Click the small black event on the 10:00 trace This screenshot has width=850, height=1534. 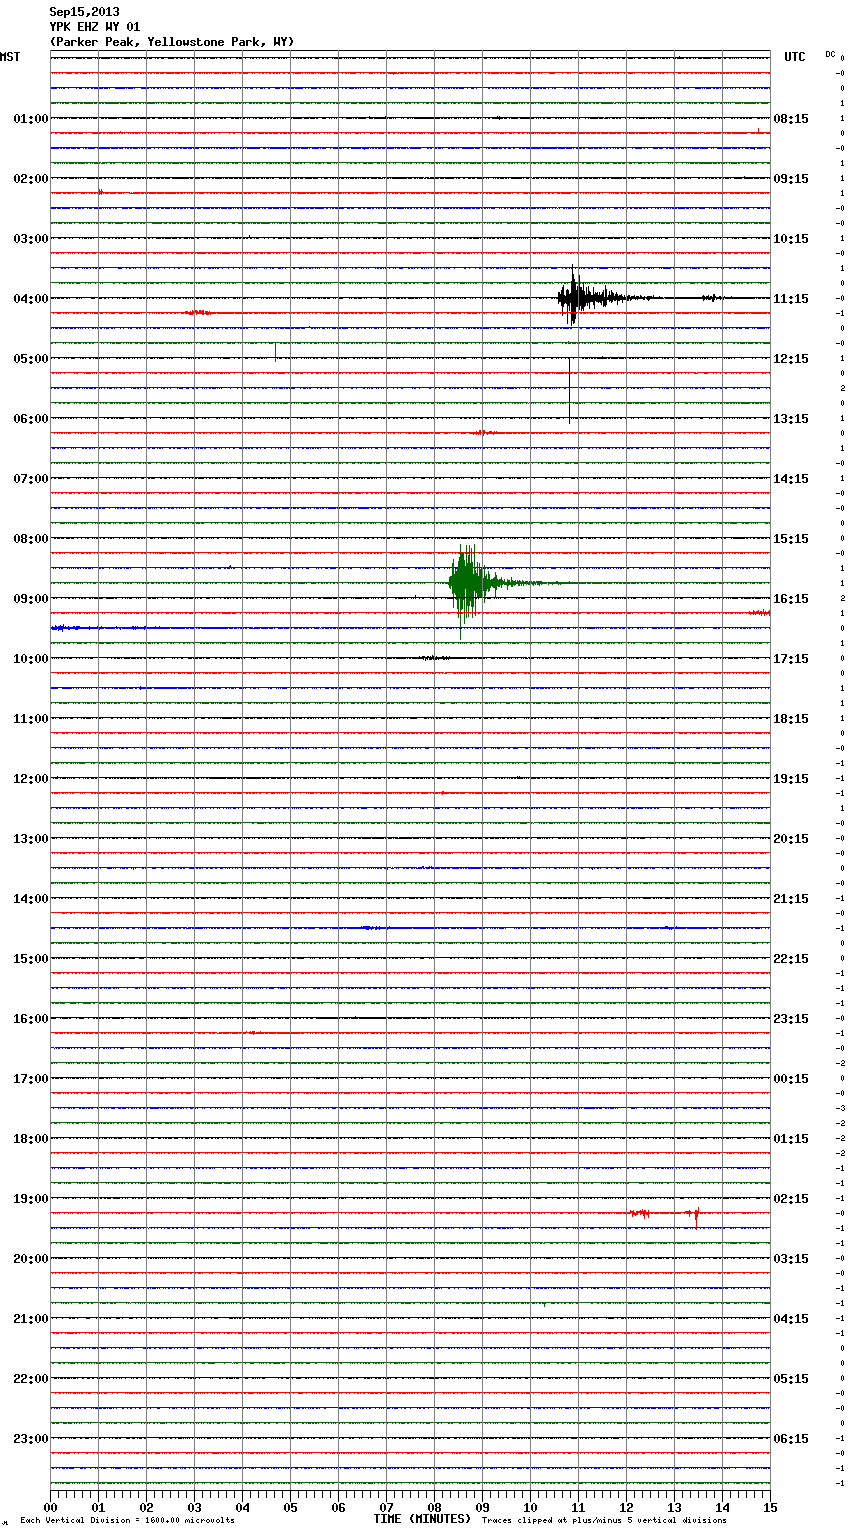pos(435,658)
